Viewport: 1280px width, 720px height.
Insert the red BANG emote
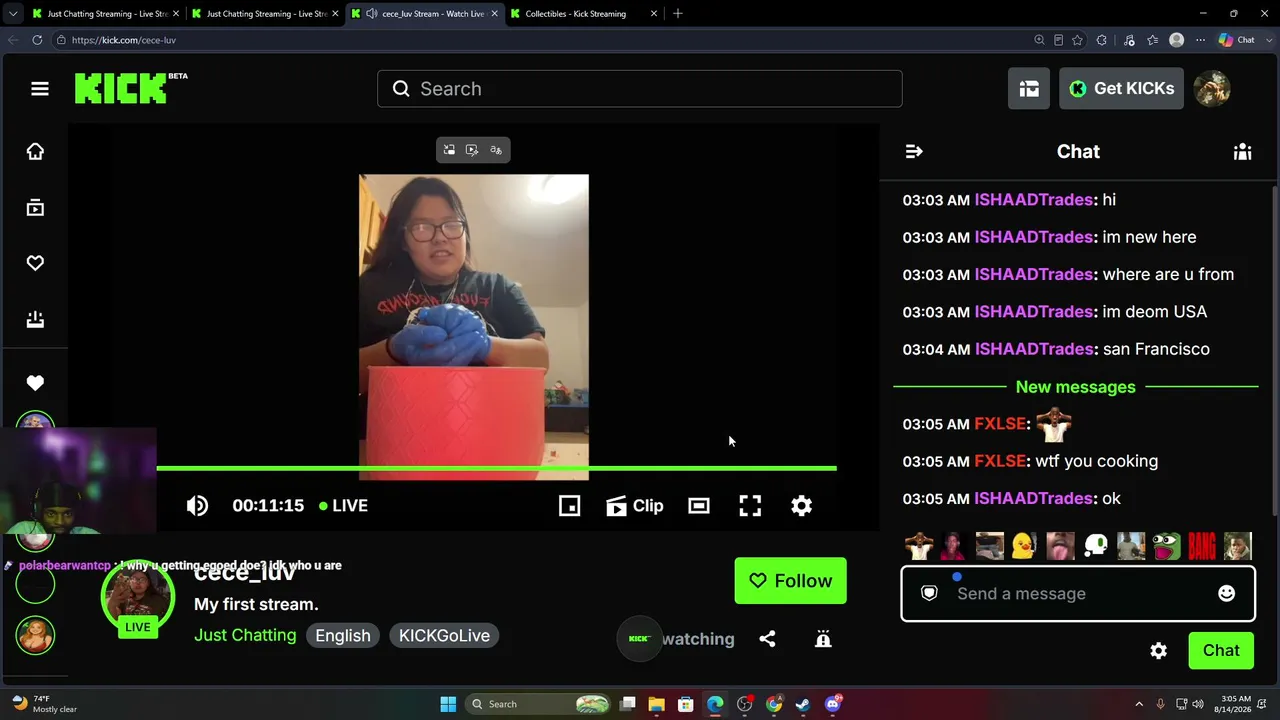click(x=1202, y=546)
